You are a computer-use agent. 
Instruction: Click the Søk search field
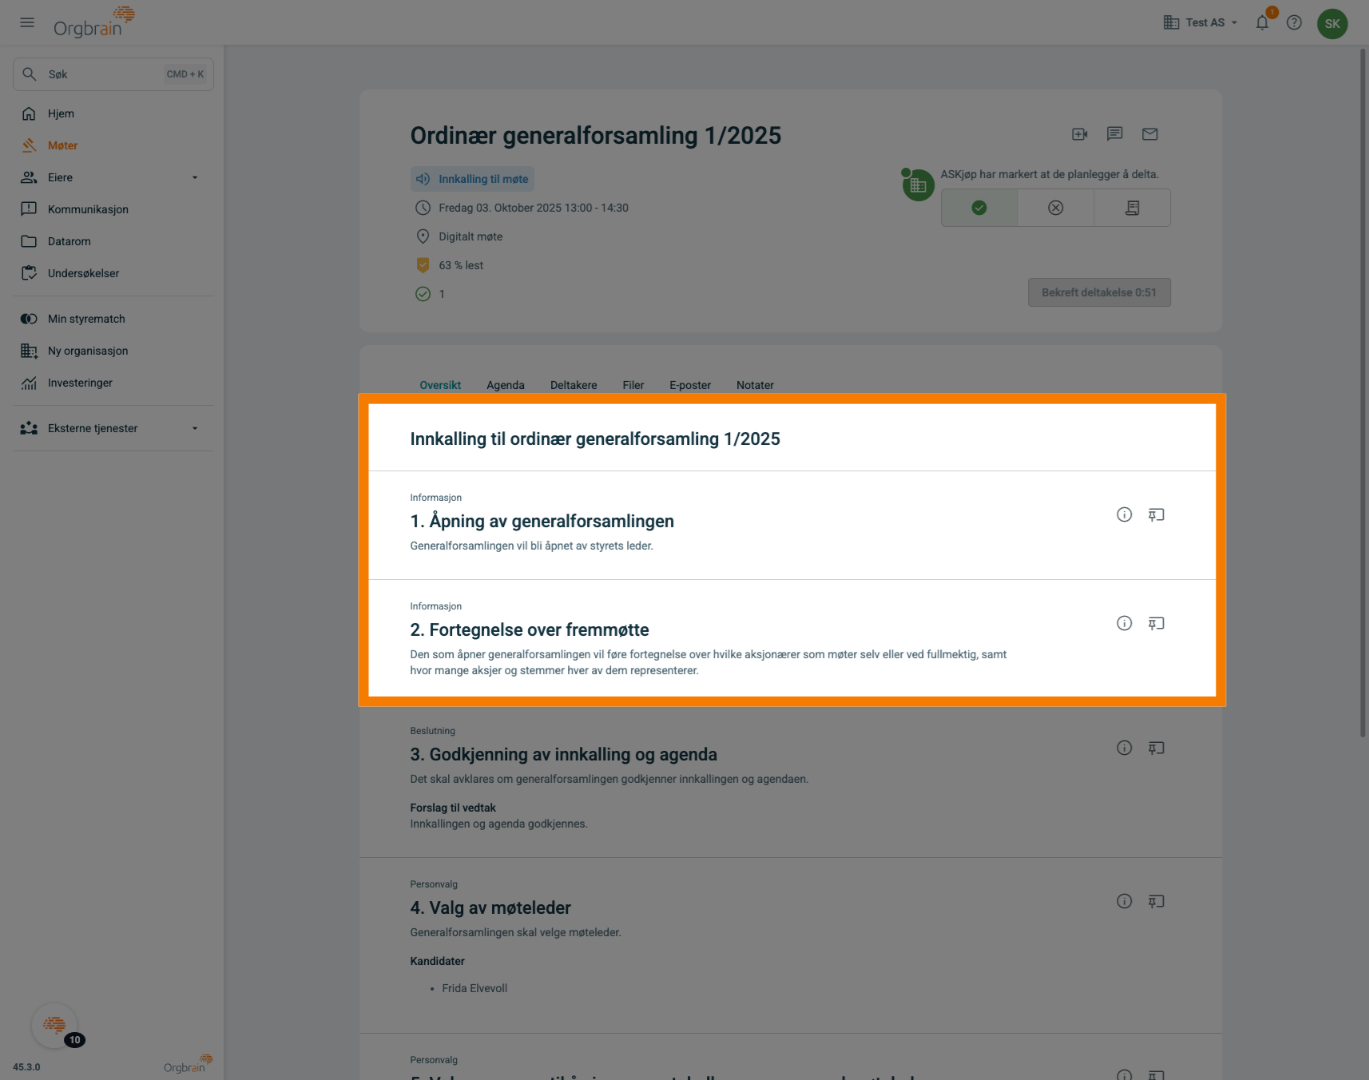tap(100, 74)
